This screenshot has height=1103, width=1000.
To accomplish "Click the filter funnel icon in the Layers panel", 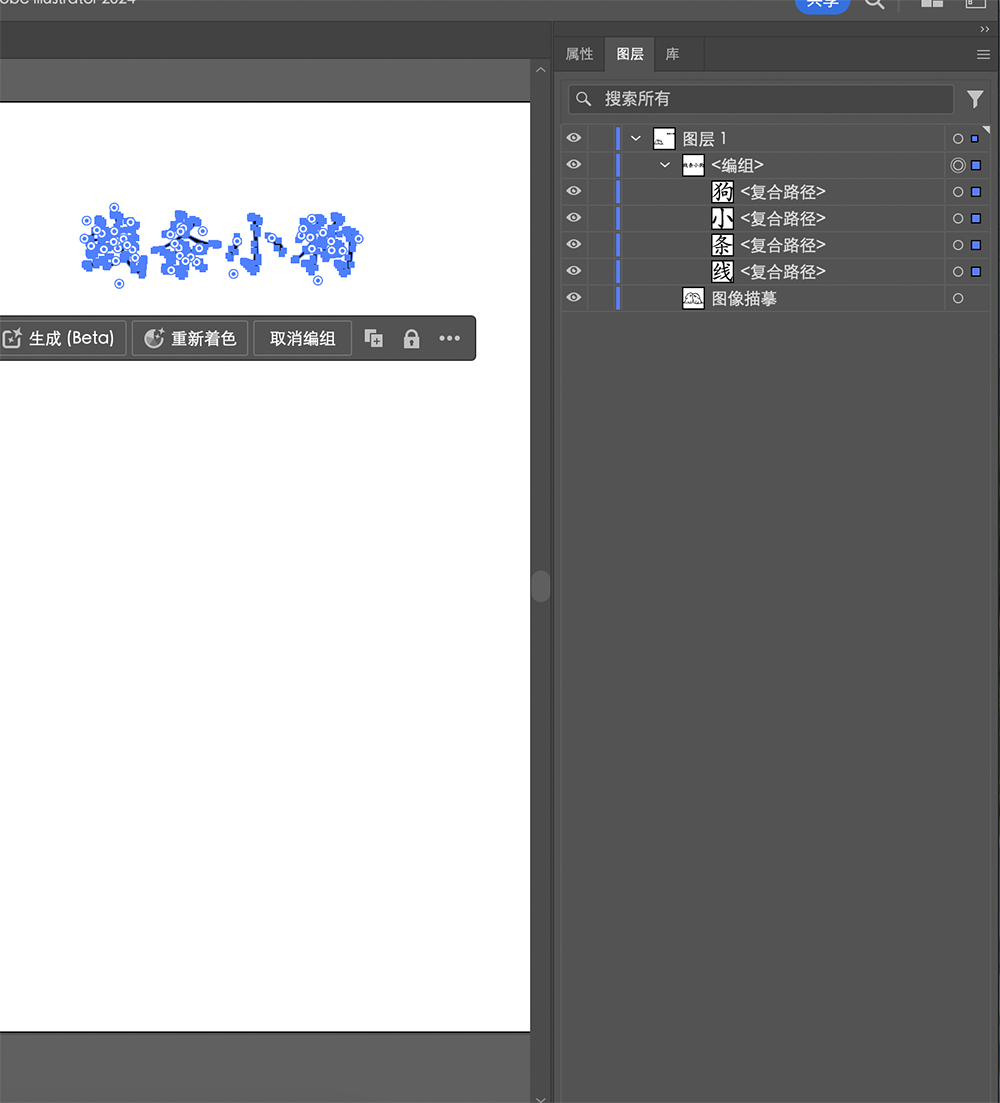I will coord(975,99).
